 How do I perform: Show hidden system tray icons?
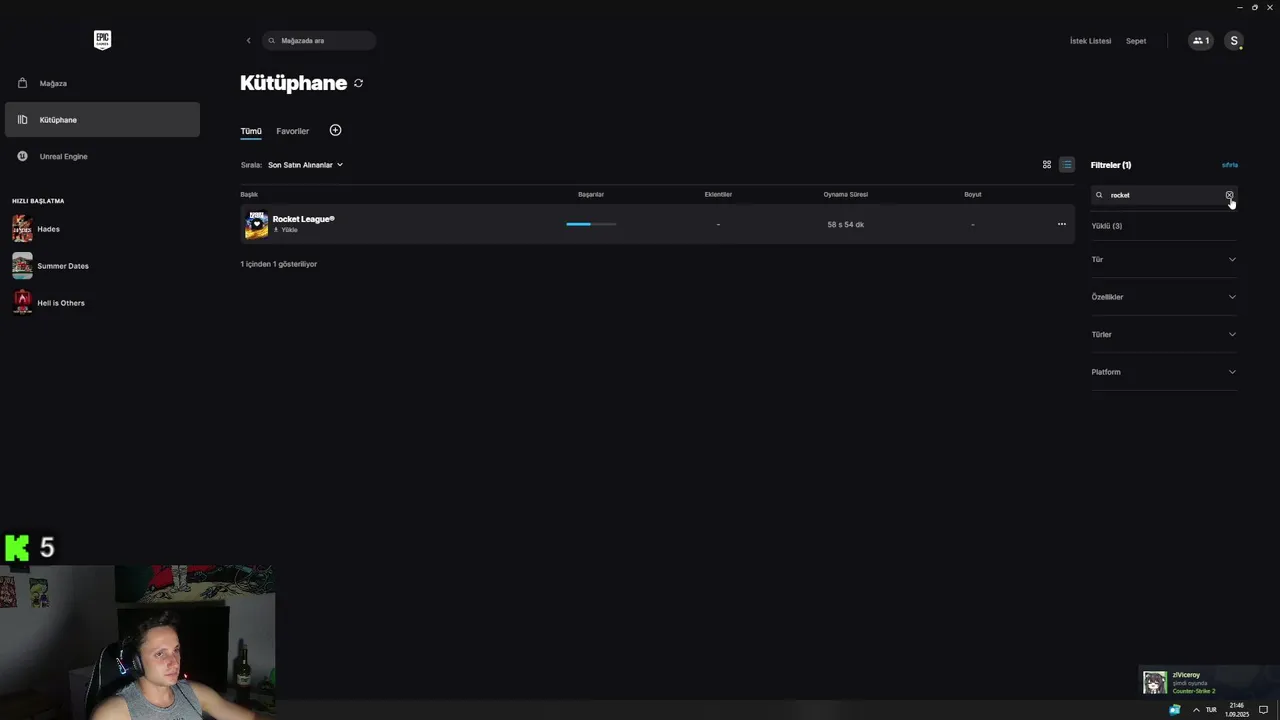[x=1196, y=710]
